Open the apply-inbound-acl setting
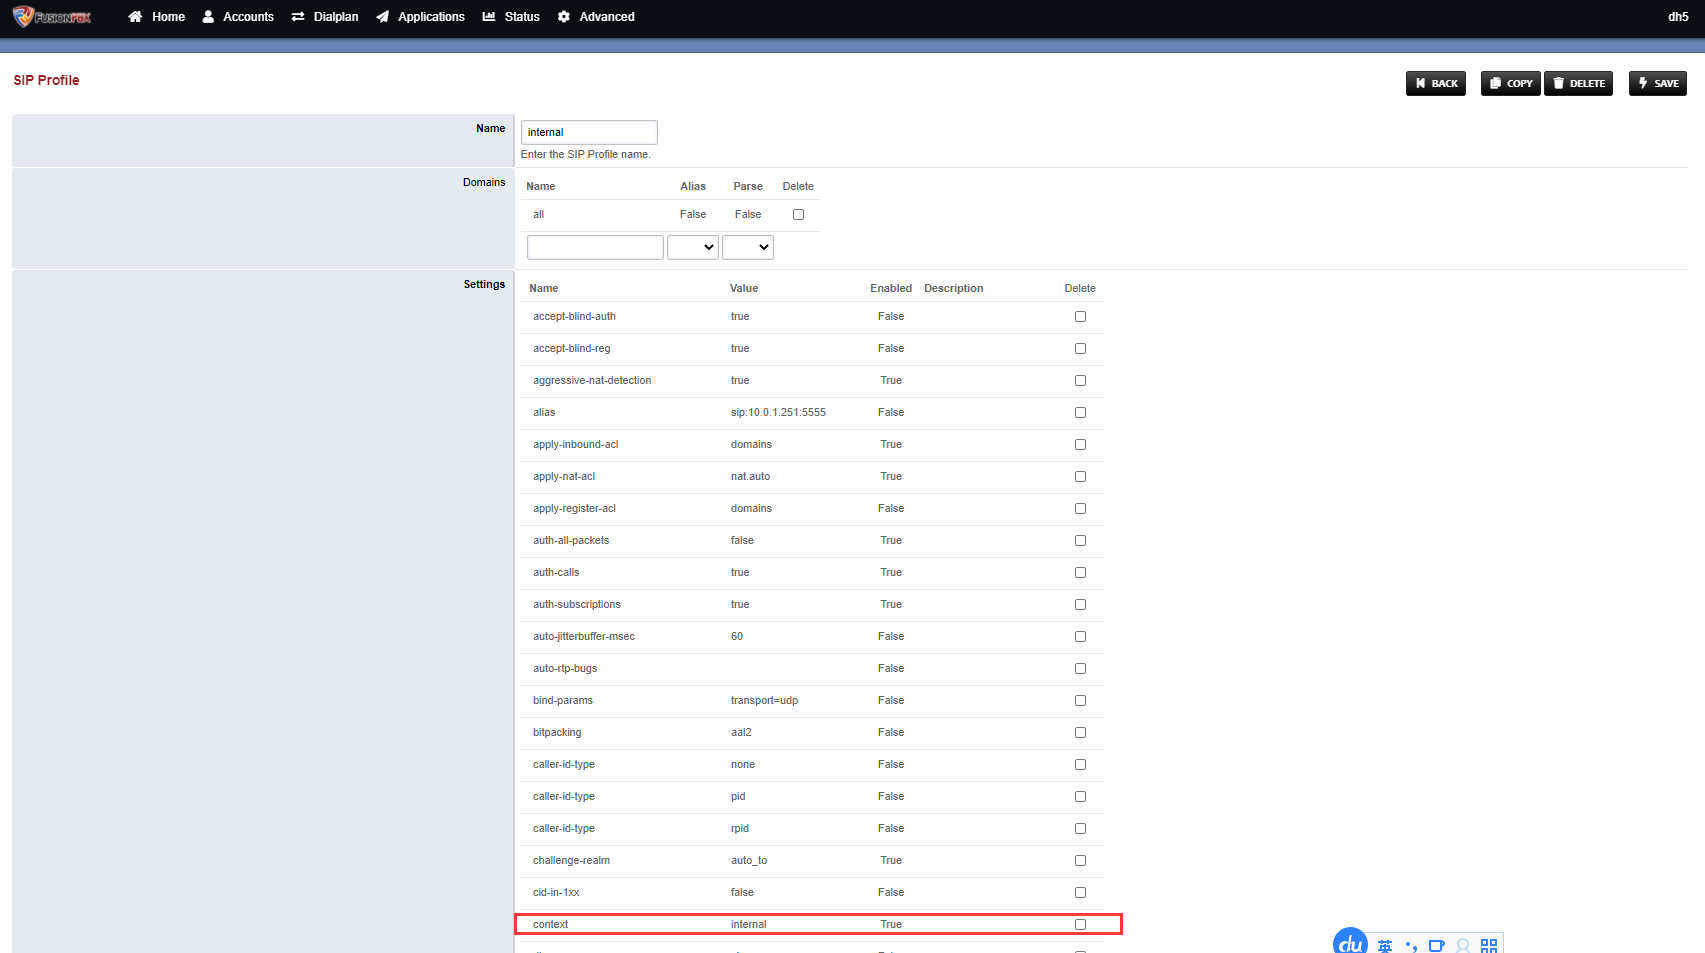This screenshot has width=1705, height=953. click(575, 445)
